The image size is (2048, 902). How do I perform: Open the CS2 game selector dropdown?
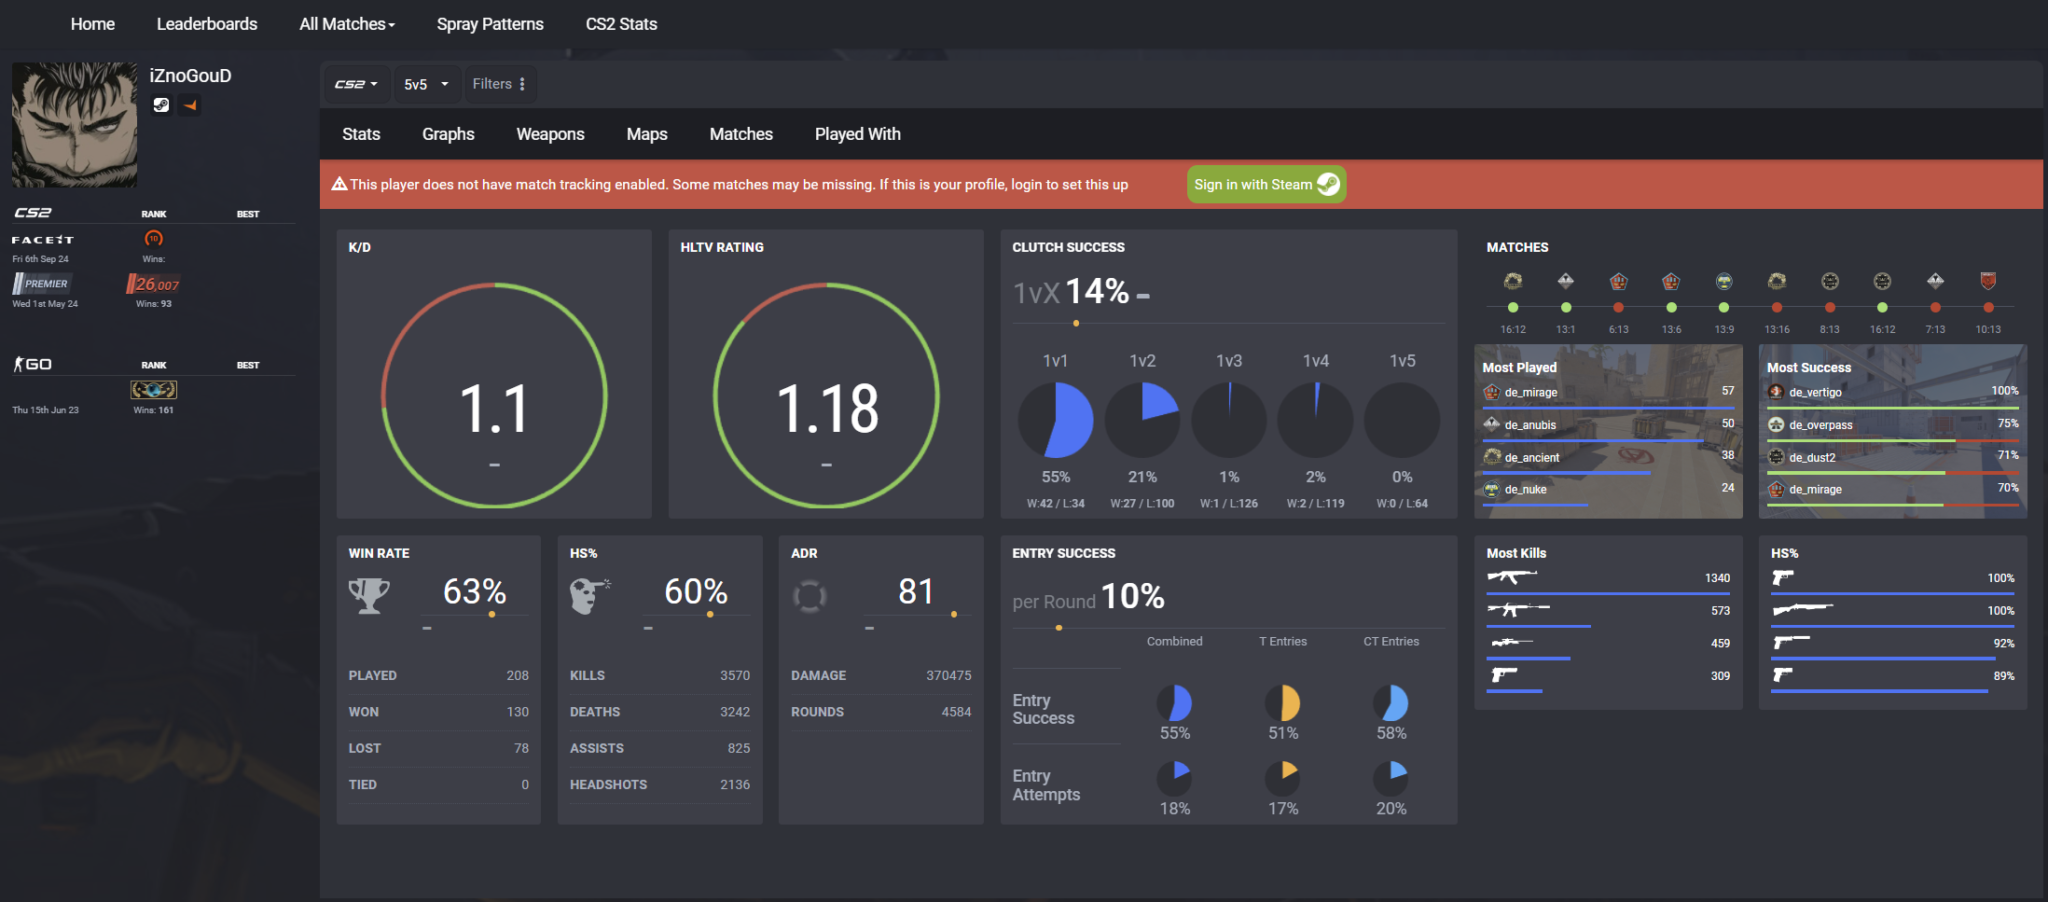356,84
